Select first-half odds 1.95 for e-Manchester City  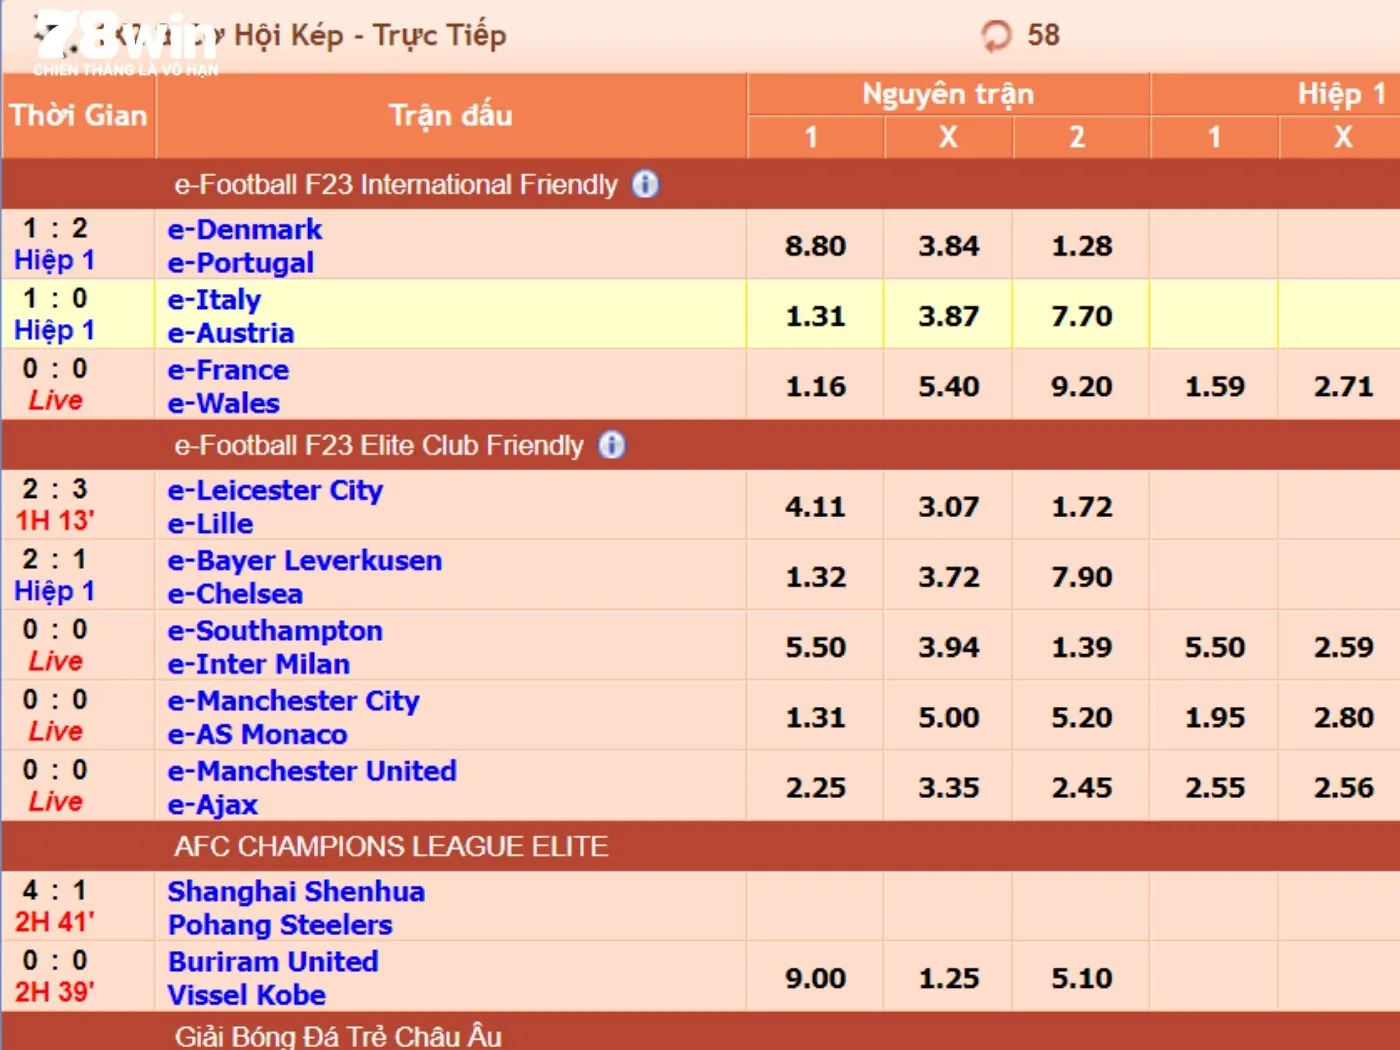click(1215, 717)
